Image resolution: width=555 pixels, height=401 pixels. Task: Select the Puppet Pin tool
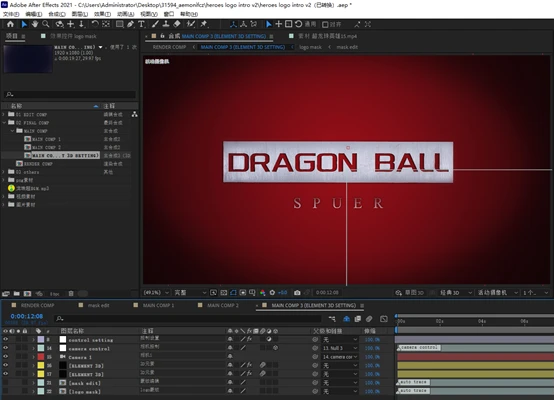click(x=204, y=24)
